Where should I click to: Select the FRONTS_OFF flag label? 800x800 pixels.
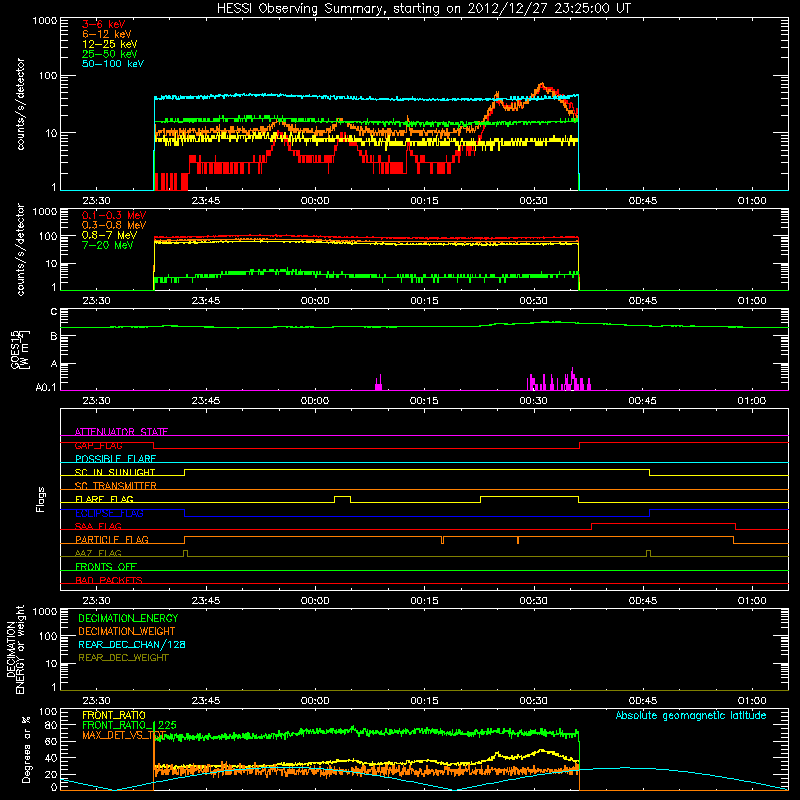[x=106, y=566]
